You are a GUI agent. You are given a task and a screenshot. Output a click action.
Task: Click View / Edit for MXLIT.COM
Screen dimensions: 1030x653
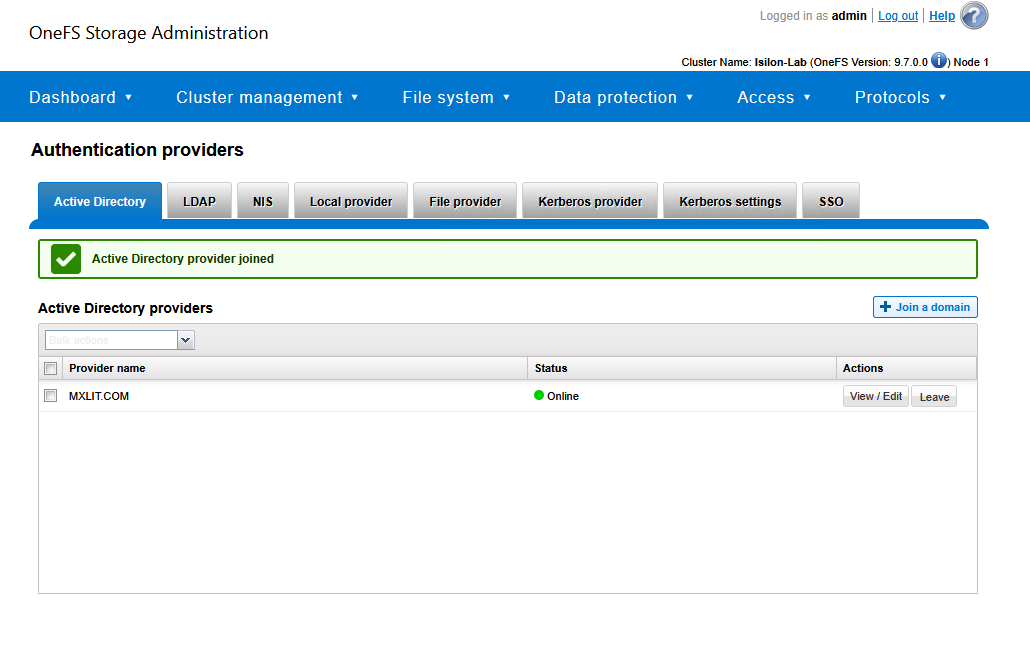[875, 397]
